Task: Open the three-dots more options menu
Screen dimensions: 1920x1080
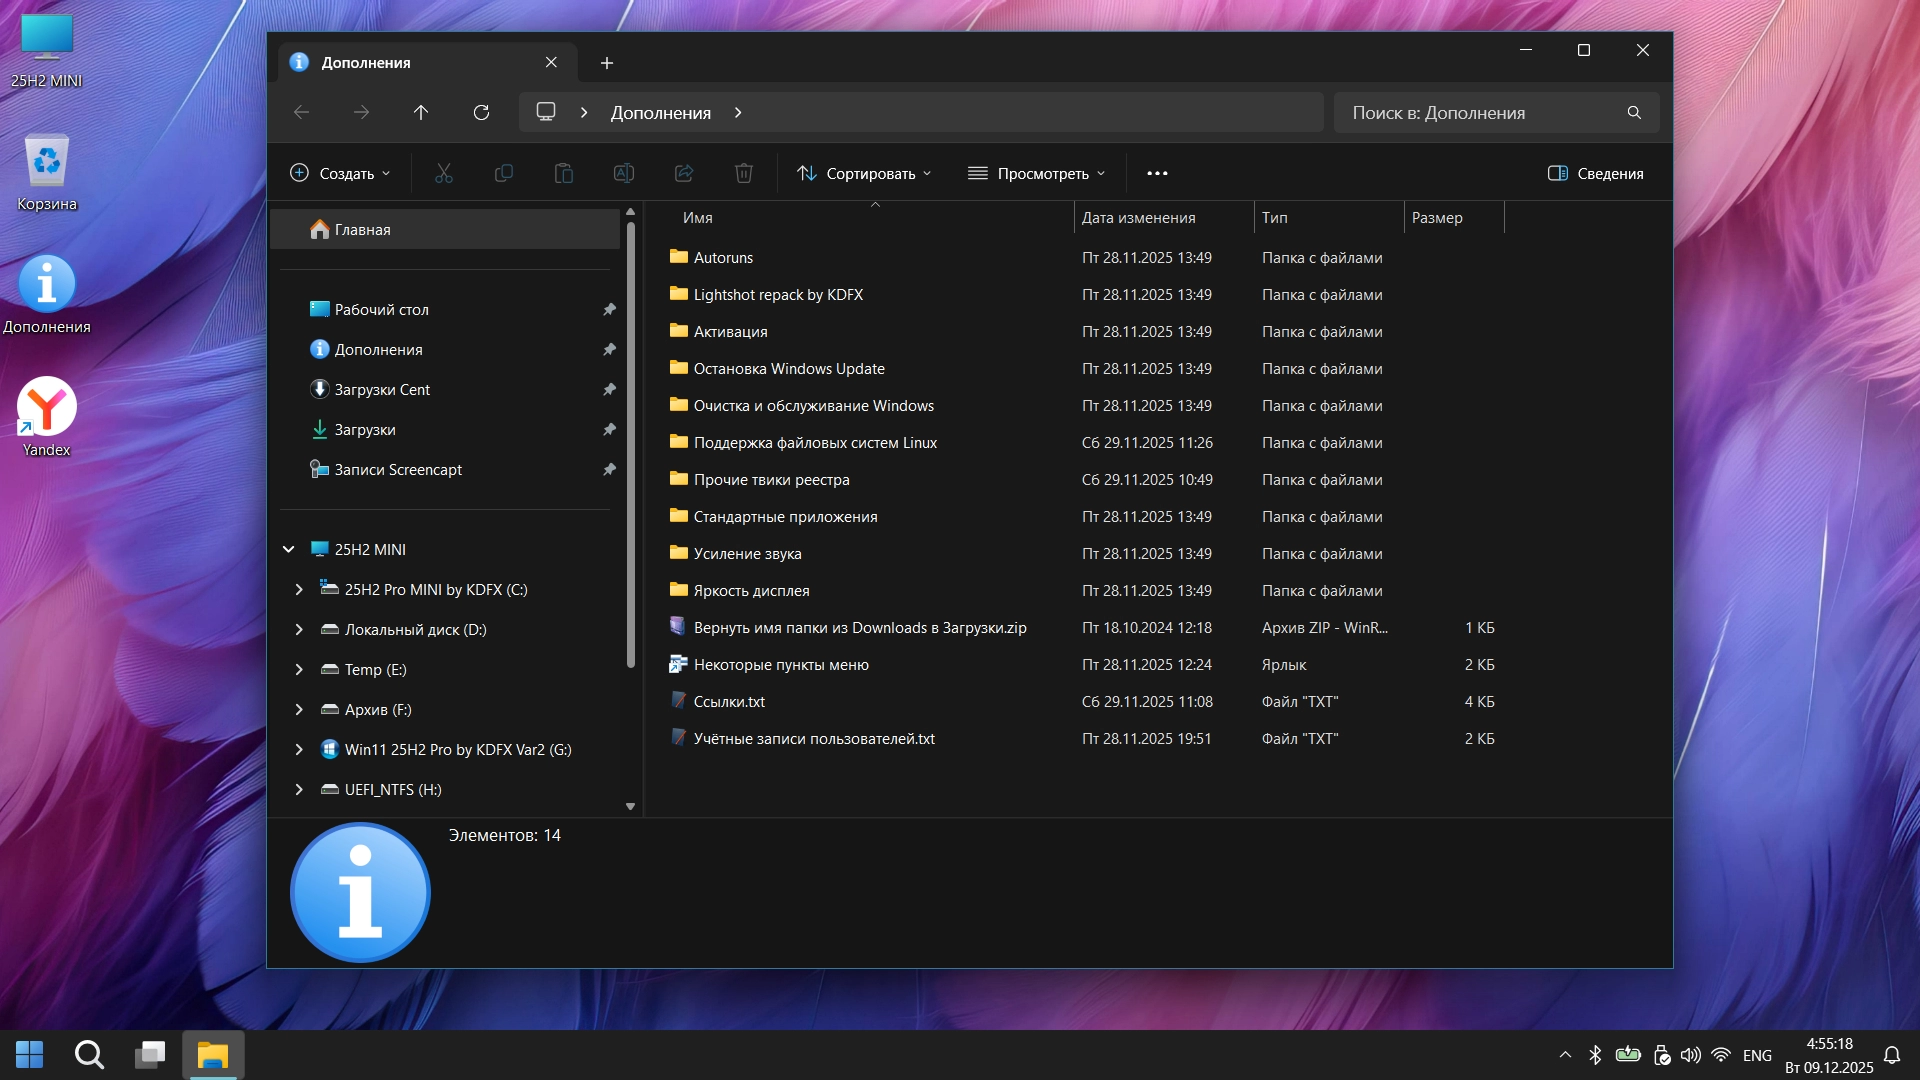Action: (x=1157, y=173)
